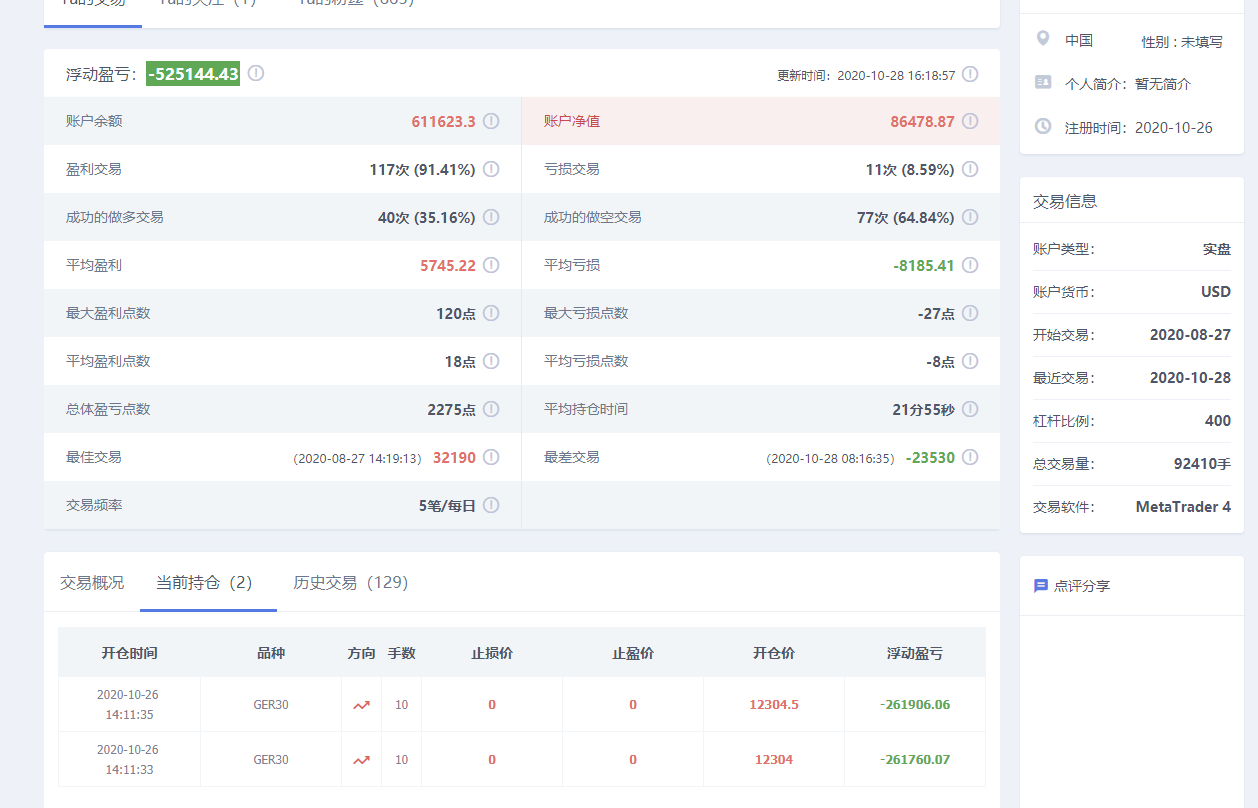Click info icon for 总体盈亏点数 2275点
The width and height of the screenshot is (1258, 808).
[x=491, y=409]
